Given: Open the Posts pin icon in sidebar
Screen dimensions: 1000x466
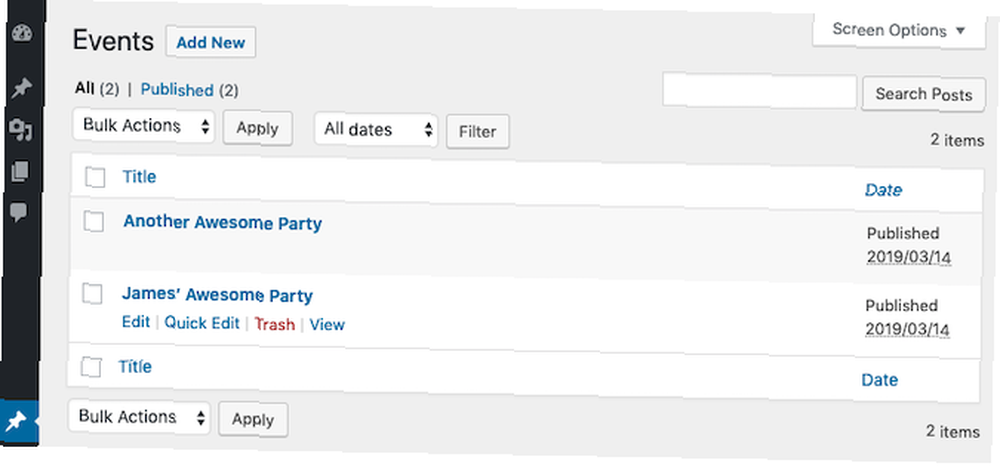Looking at the screenshot, I should click(22, 89).
